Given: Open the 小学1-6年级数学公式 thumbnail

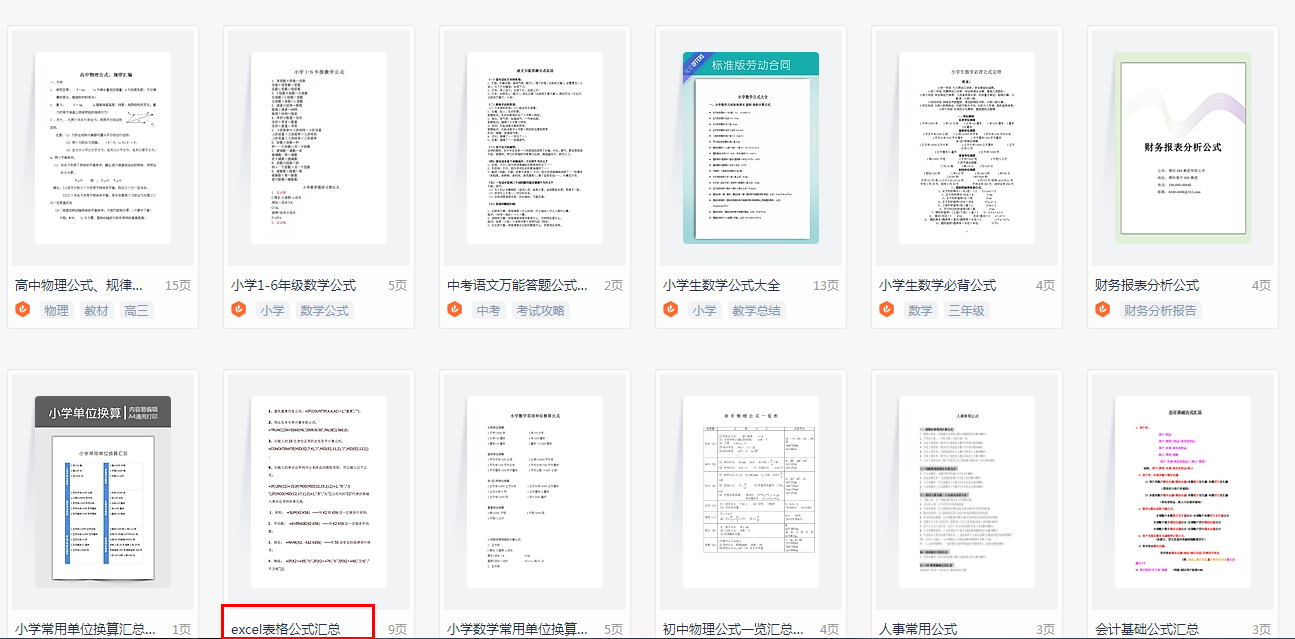Looking at the screenshot, I should (319, 147).
